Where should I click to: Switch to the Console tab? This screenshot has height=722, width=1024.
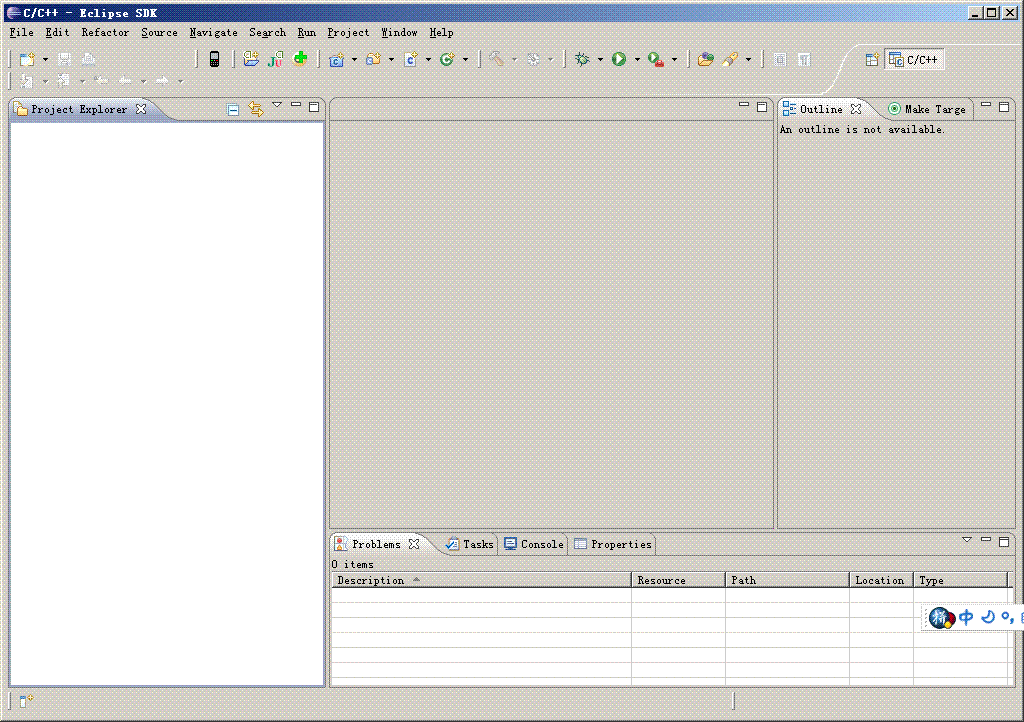click(534, 544)
